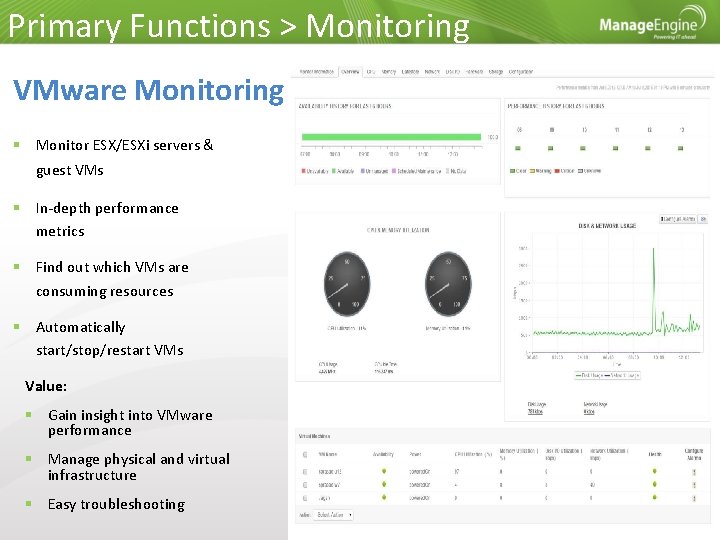Open the Network Usage value link
Screen dimensions: 720x540
coord(589,411)
